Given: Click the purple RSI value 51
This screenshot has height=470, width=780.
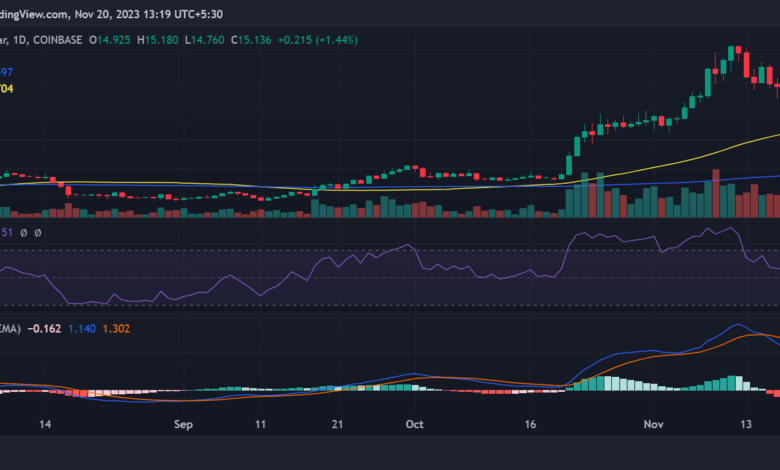Looking at the screenshot, I should point(7,232).
